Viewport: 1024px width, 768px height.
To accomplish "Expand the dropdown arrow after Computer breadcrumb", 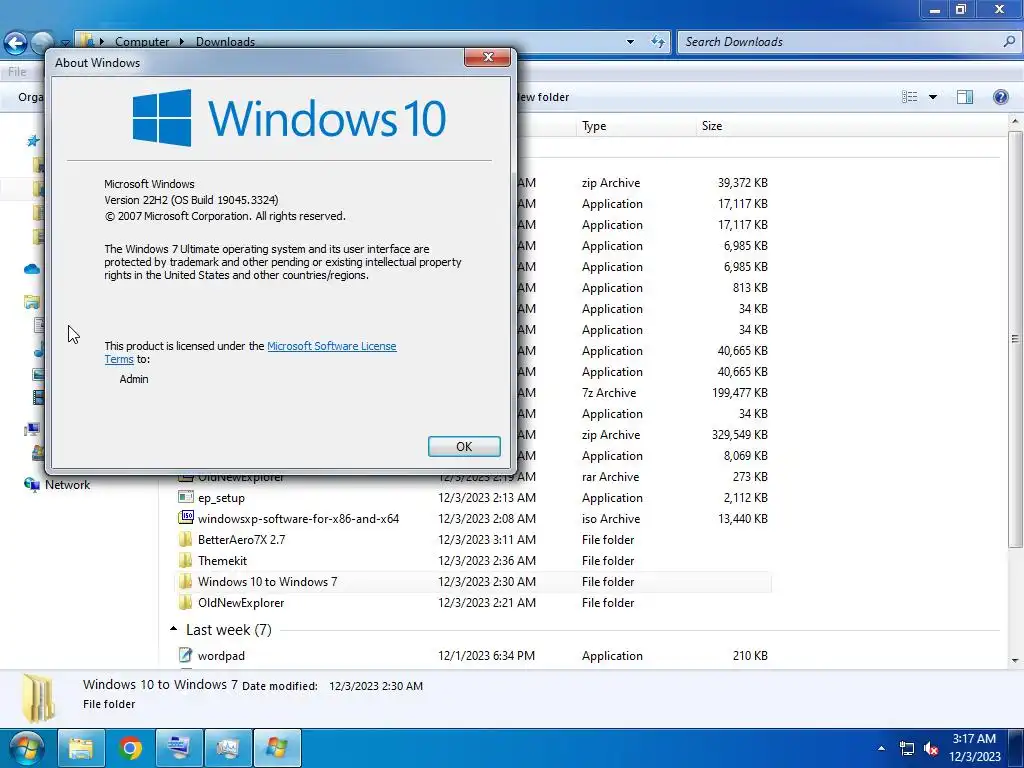I will point(182,42).
